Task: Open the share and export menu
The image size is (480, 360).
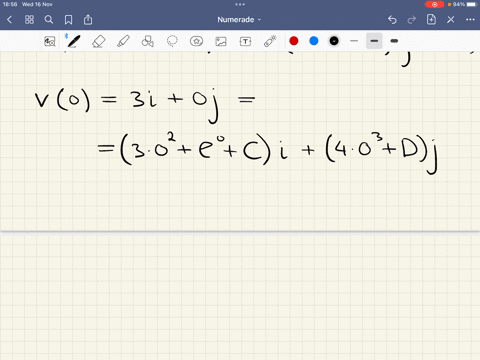Action: point(88,20)
